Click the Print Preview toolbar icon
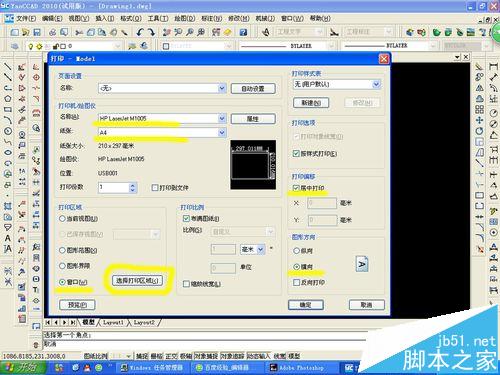500x375 pixels. tap(64, 32)
